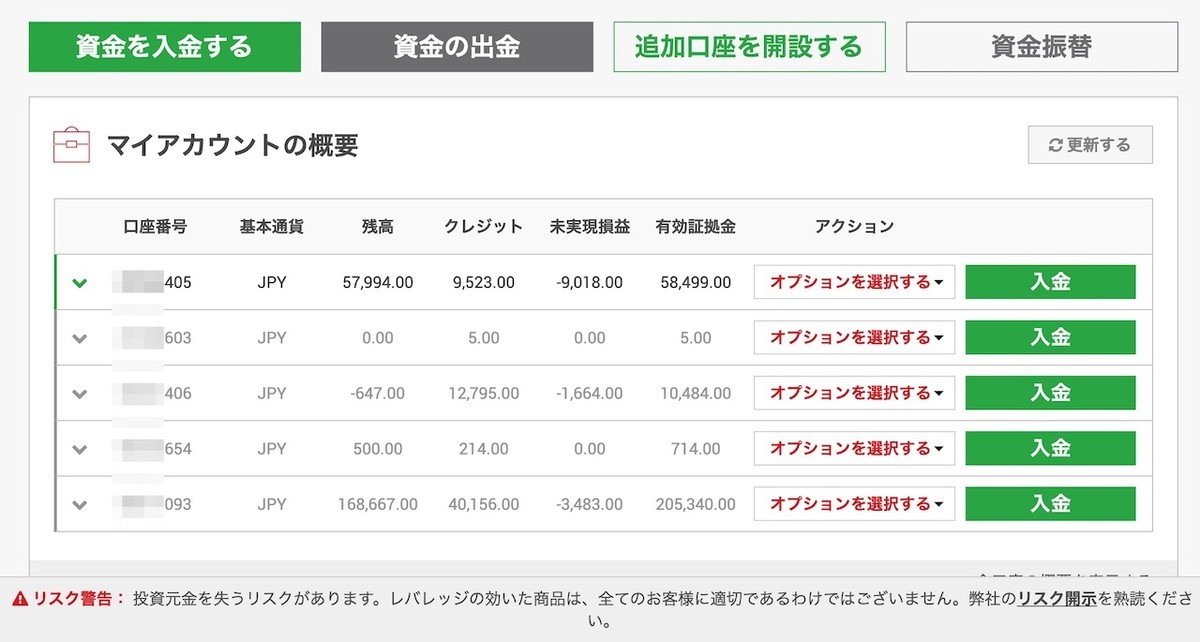Click the 有効証拠金 column header
This screenshot has width=1200, height=642.
pyautogui.click(x=696, y=226)
